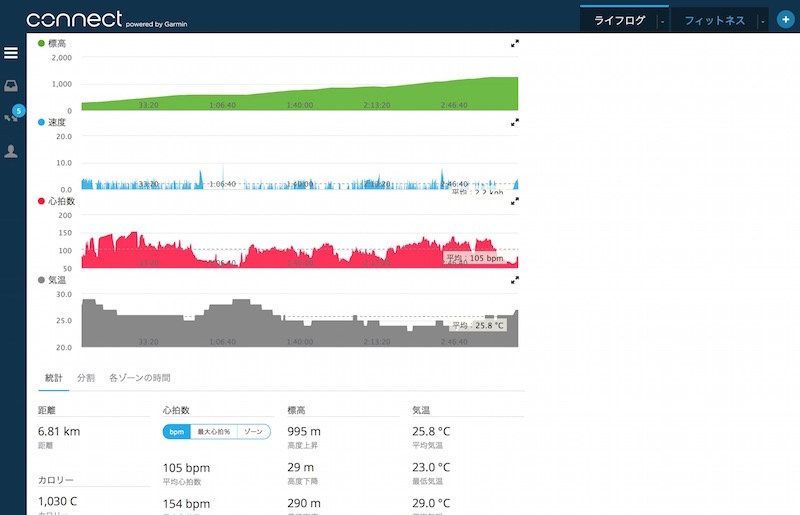Click the 995 m elevation gain value
Screen dimensions: 800x515
[x=304, y=431]
